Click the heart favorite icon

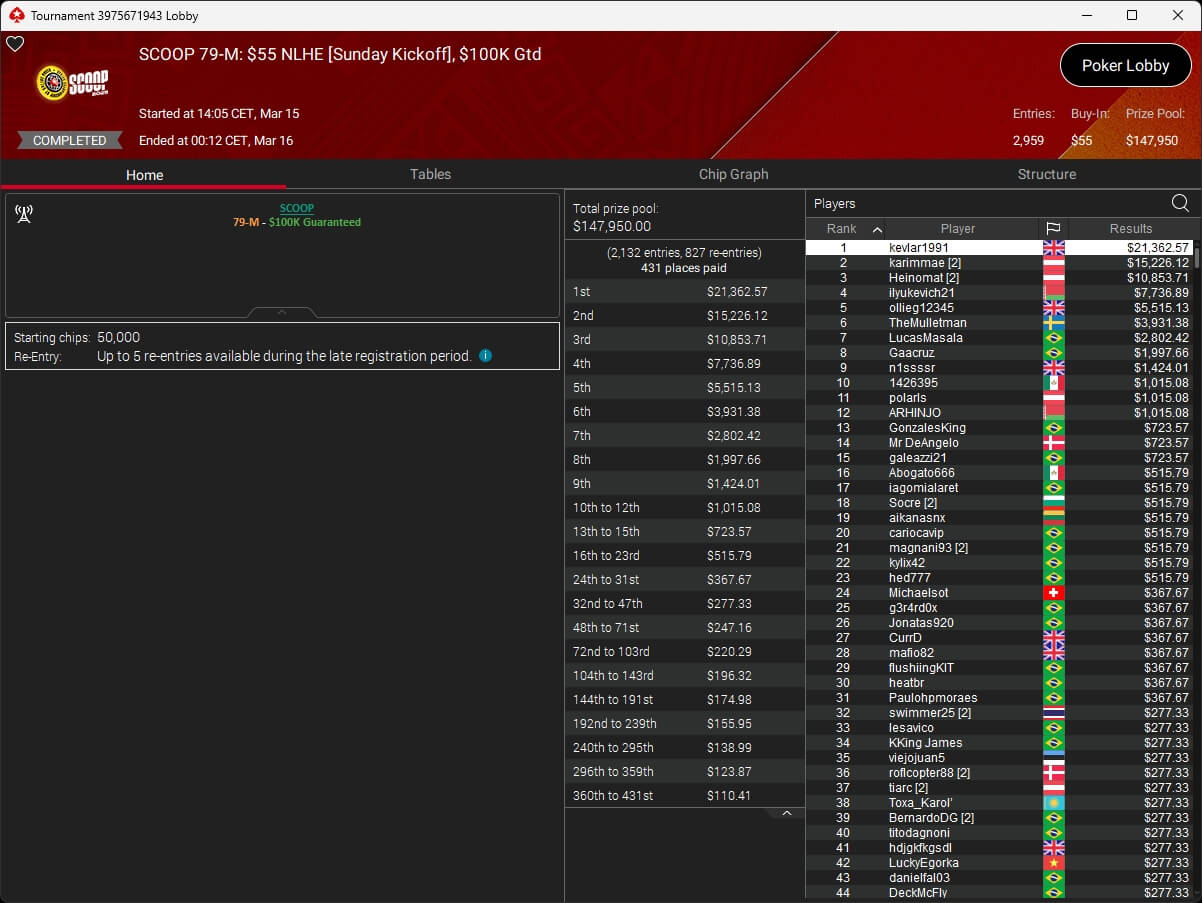(x=15, y=44)
